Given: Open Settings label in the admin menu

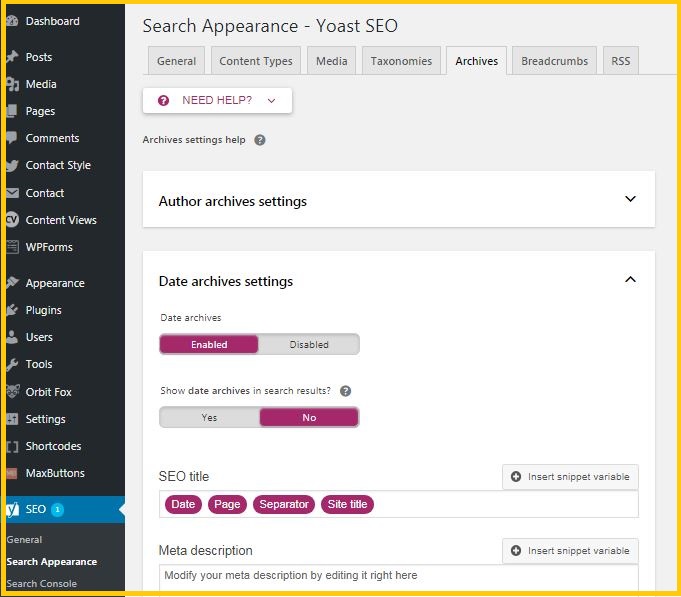Looking at the screenshot, I should click(x=46, y=419).
